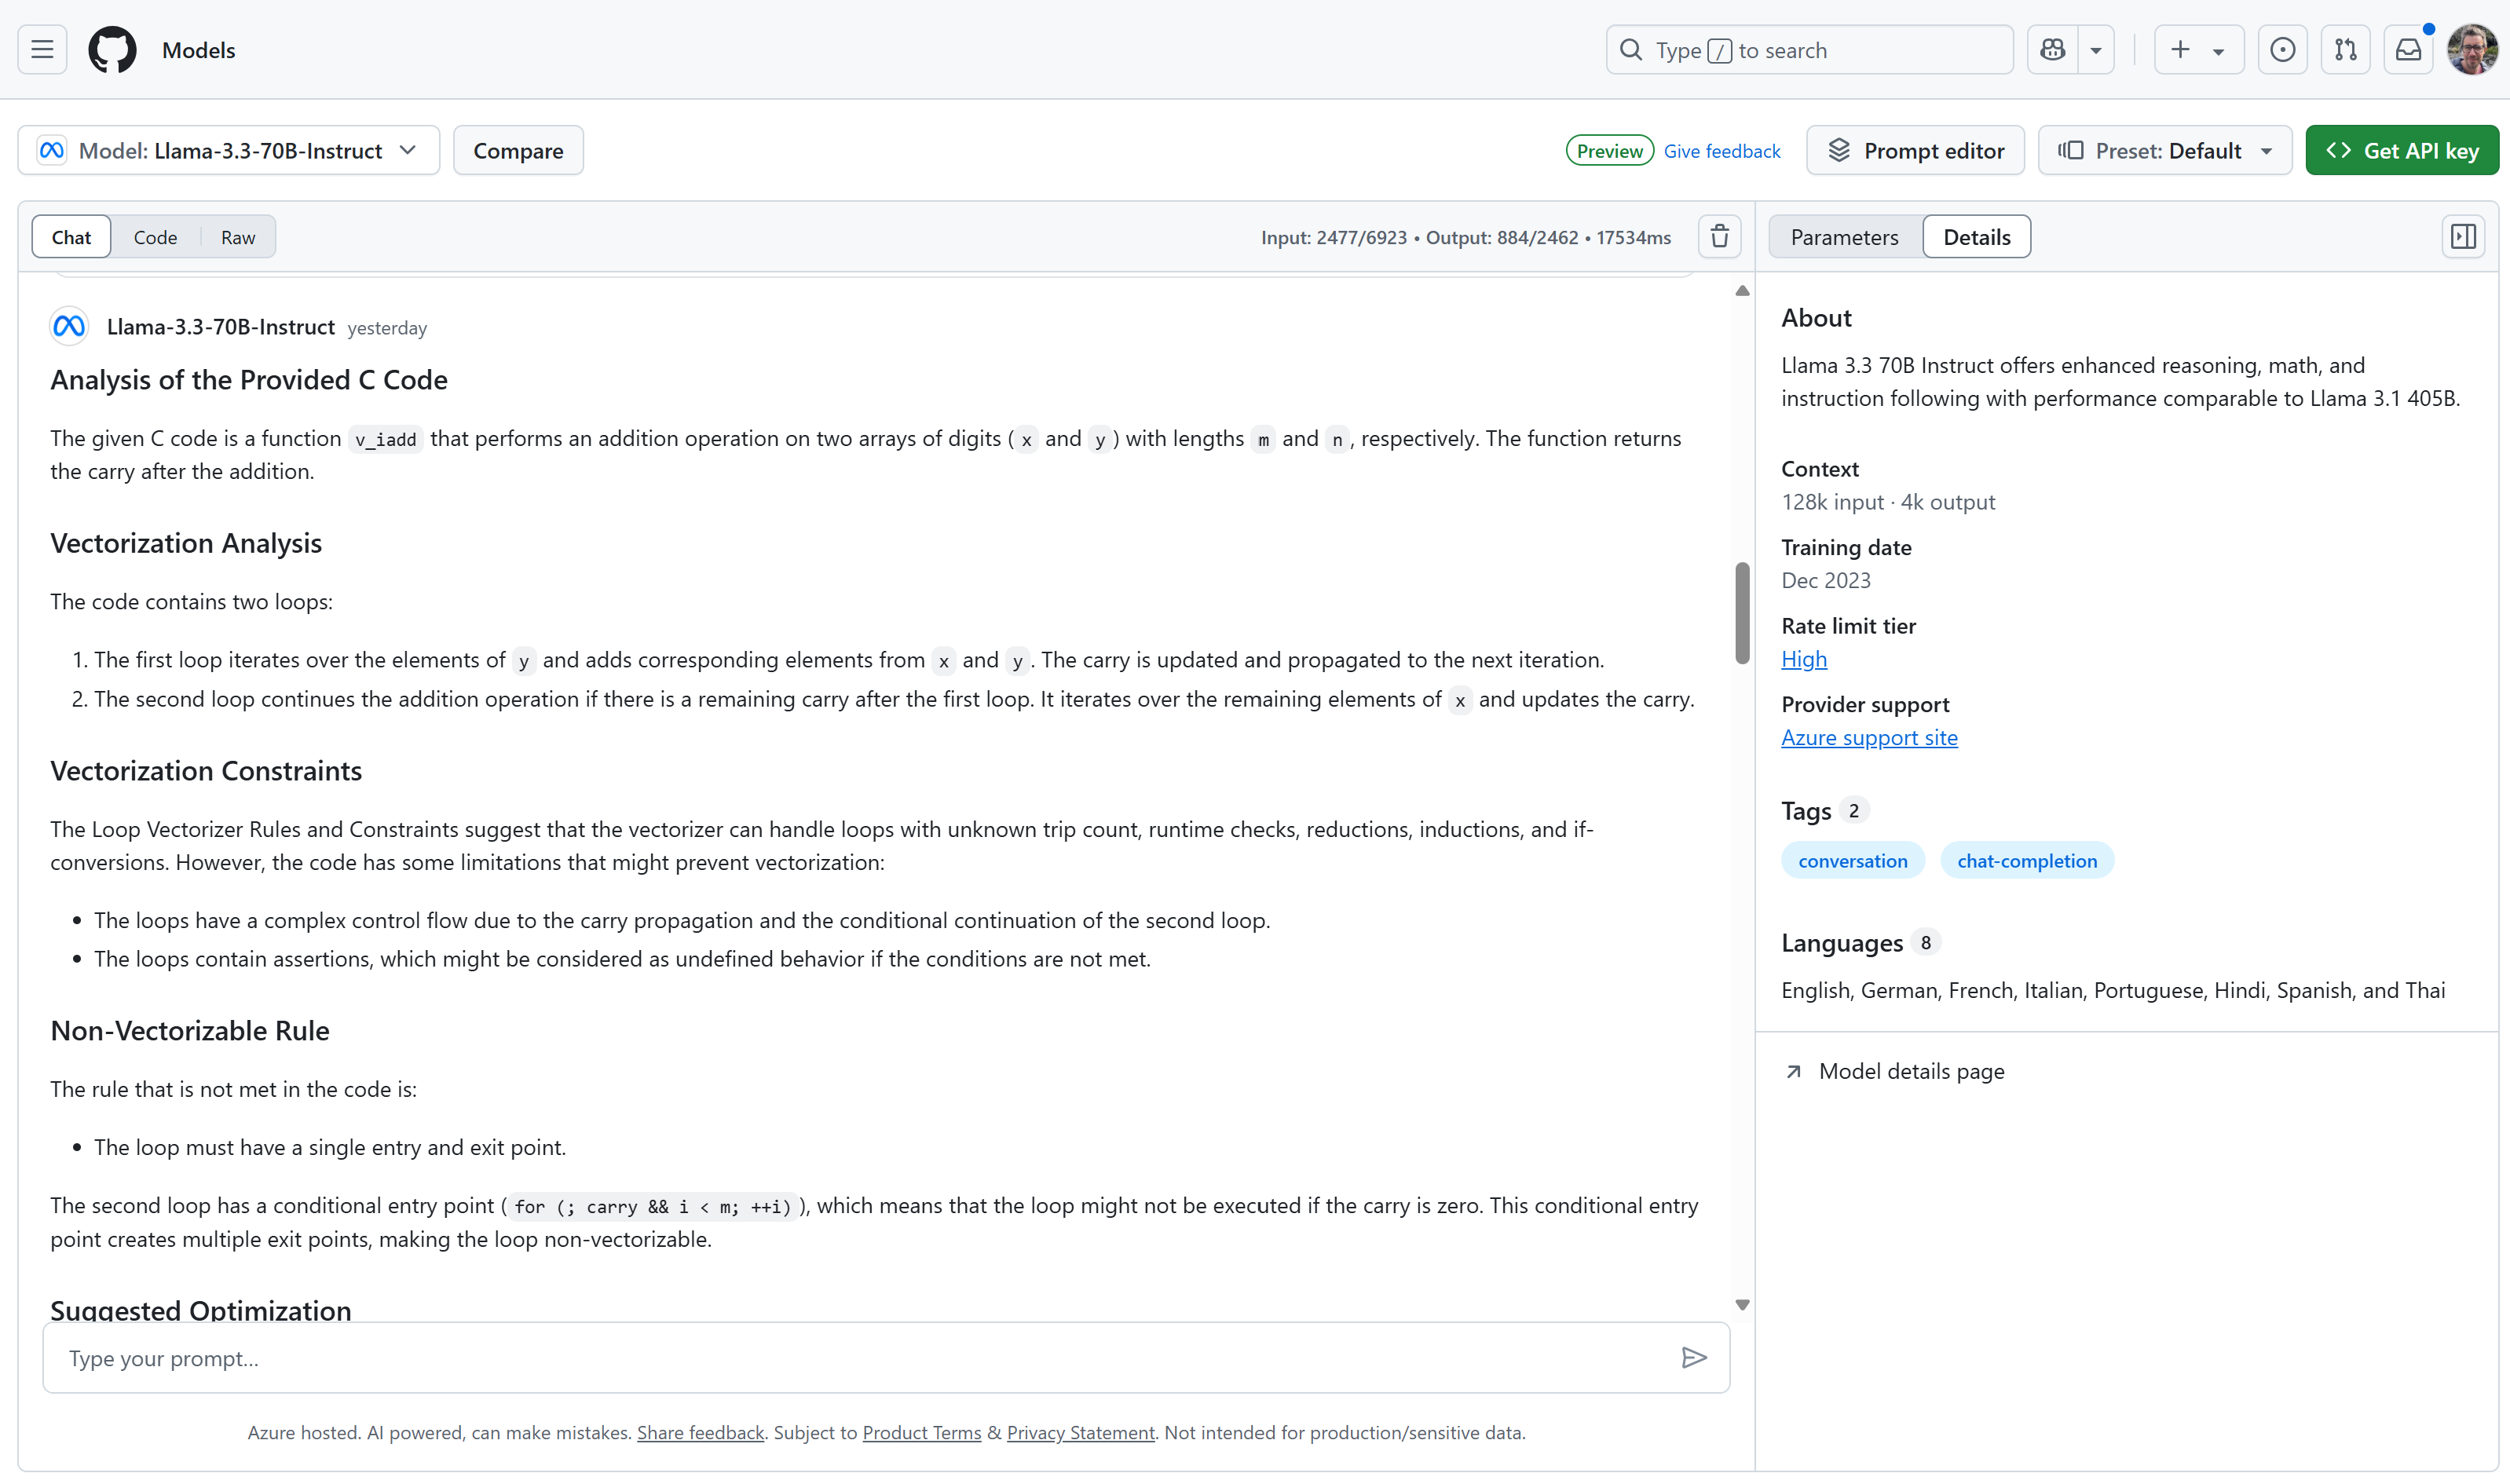Image resolution: width=2510 pixels, height=1484 pixels.
Task: Open the hamburger navigation menu
Action: (42, 49)
